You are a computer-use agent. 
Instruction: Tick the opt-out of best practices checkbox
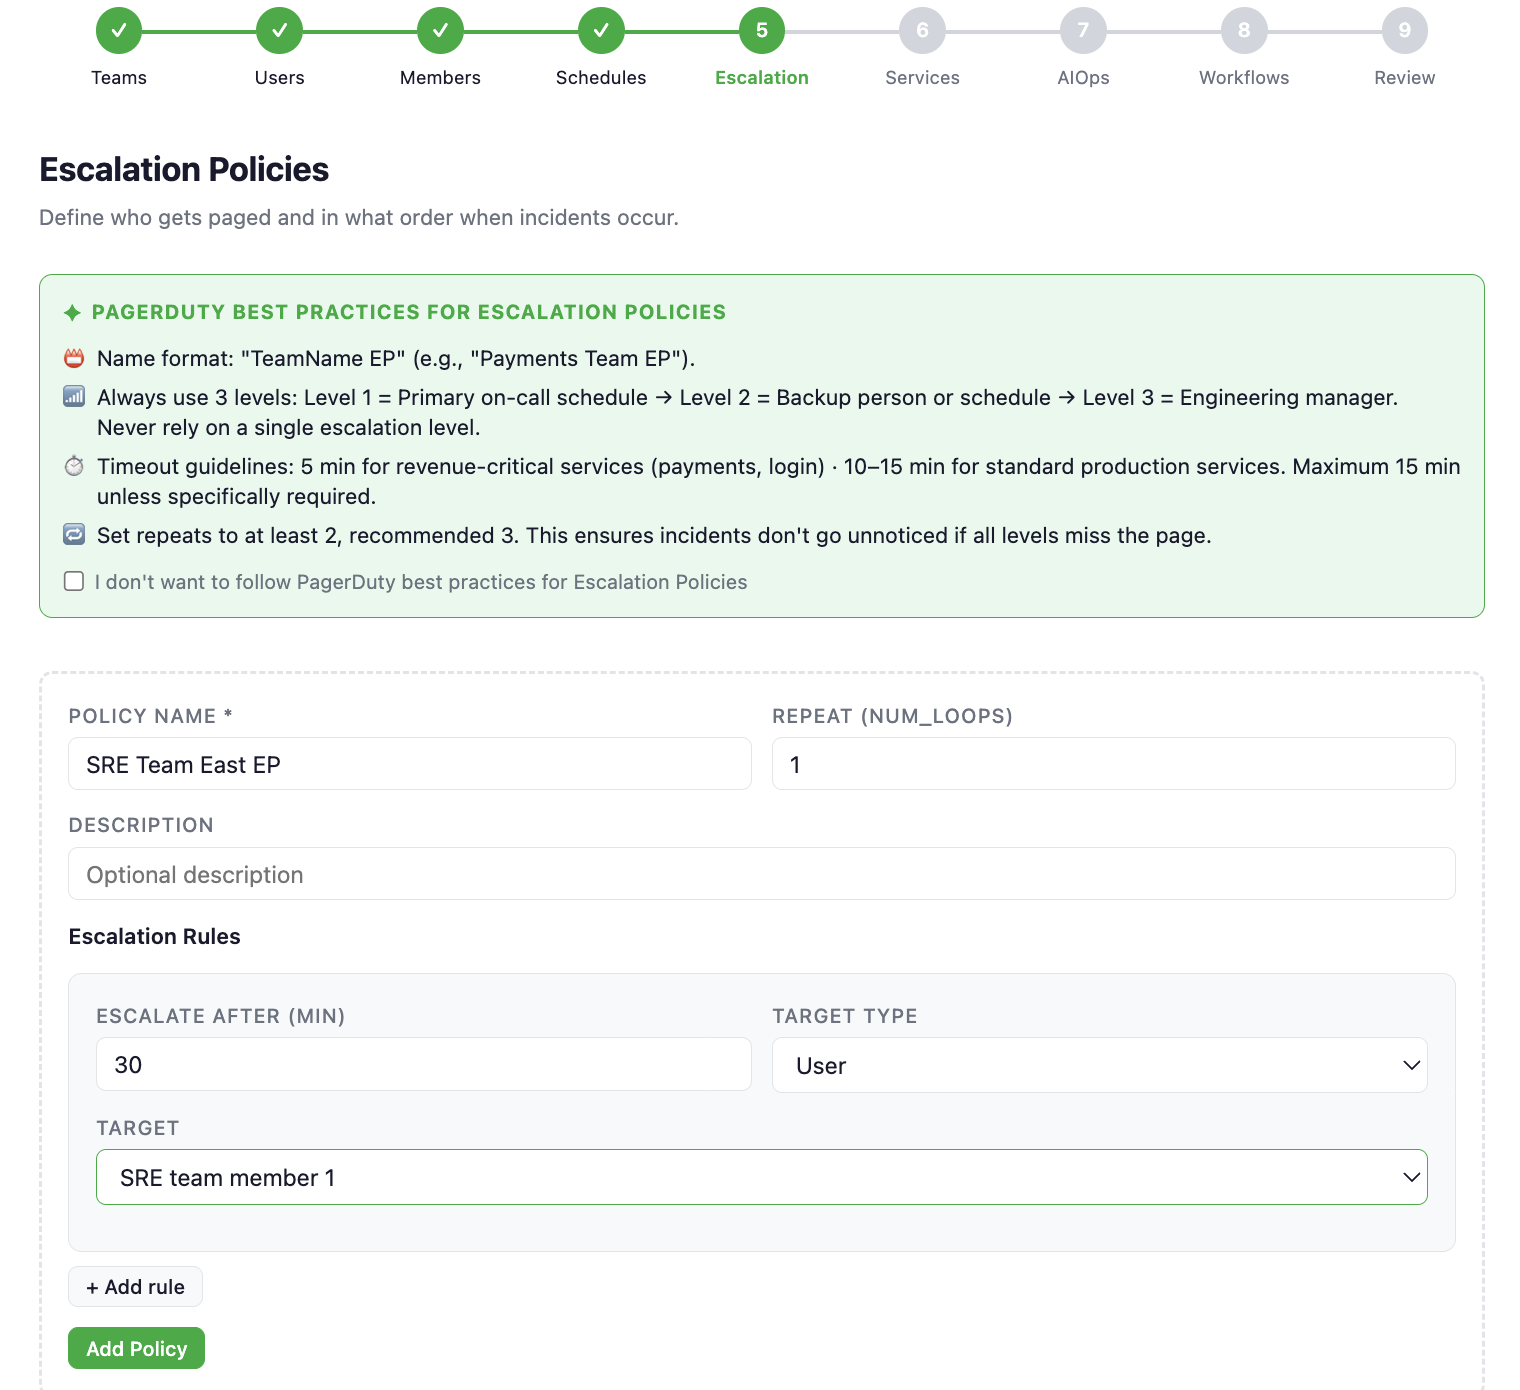pos(74,582)
